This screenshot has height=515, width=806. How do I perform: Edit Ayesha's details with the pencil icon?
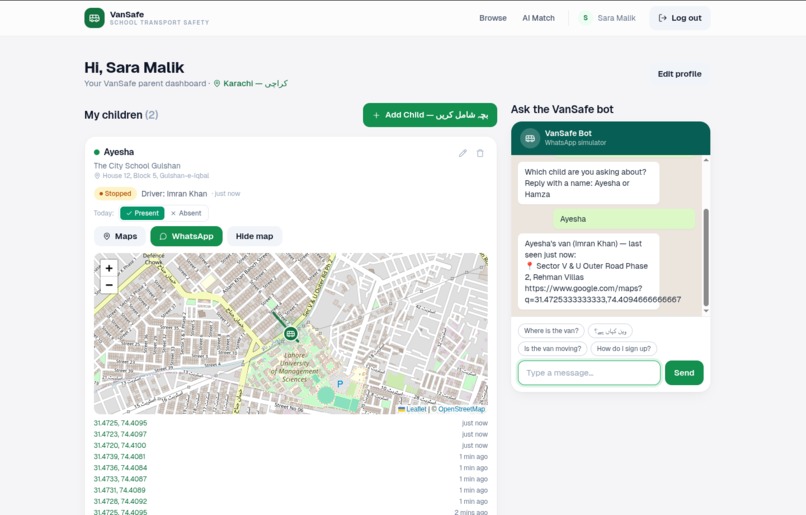click(463, 153)
